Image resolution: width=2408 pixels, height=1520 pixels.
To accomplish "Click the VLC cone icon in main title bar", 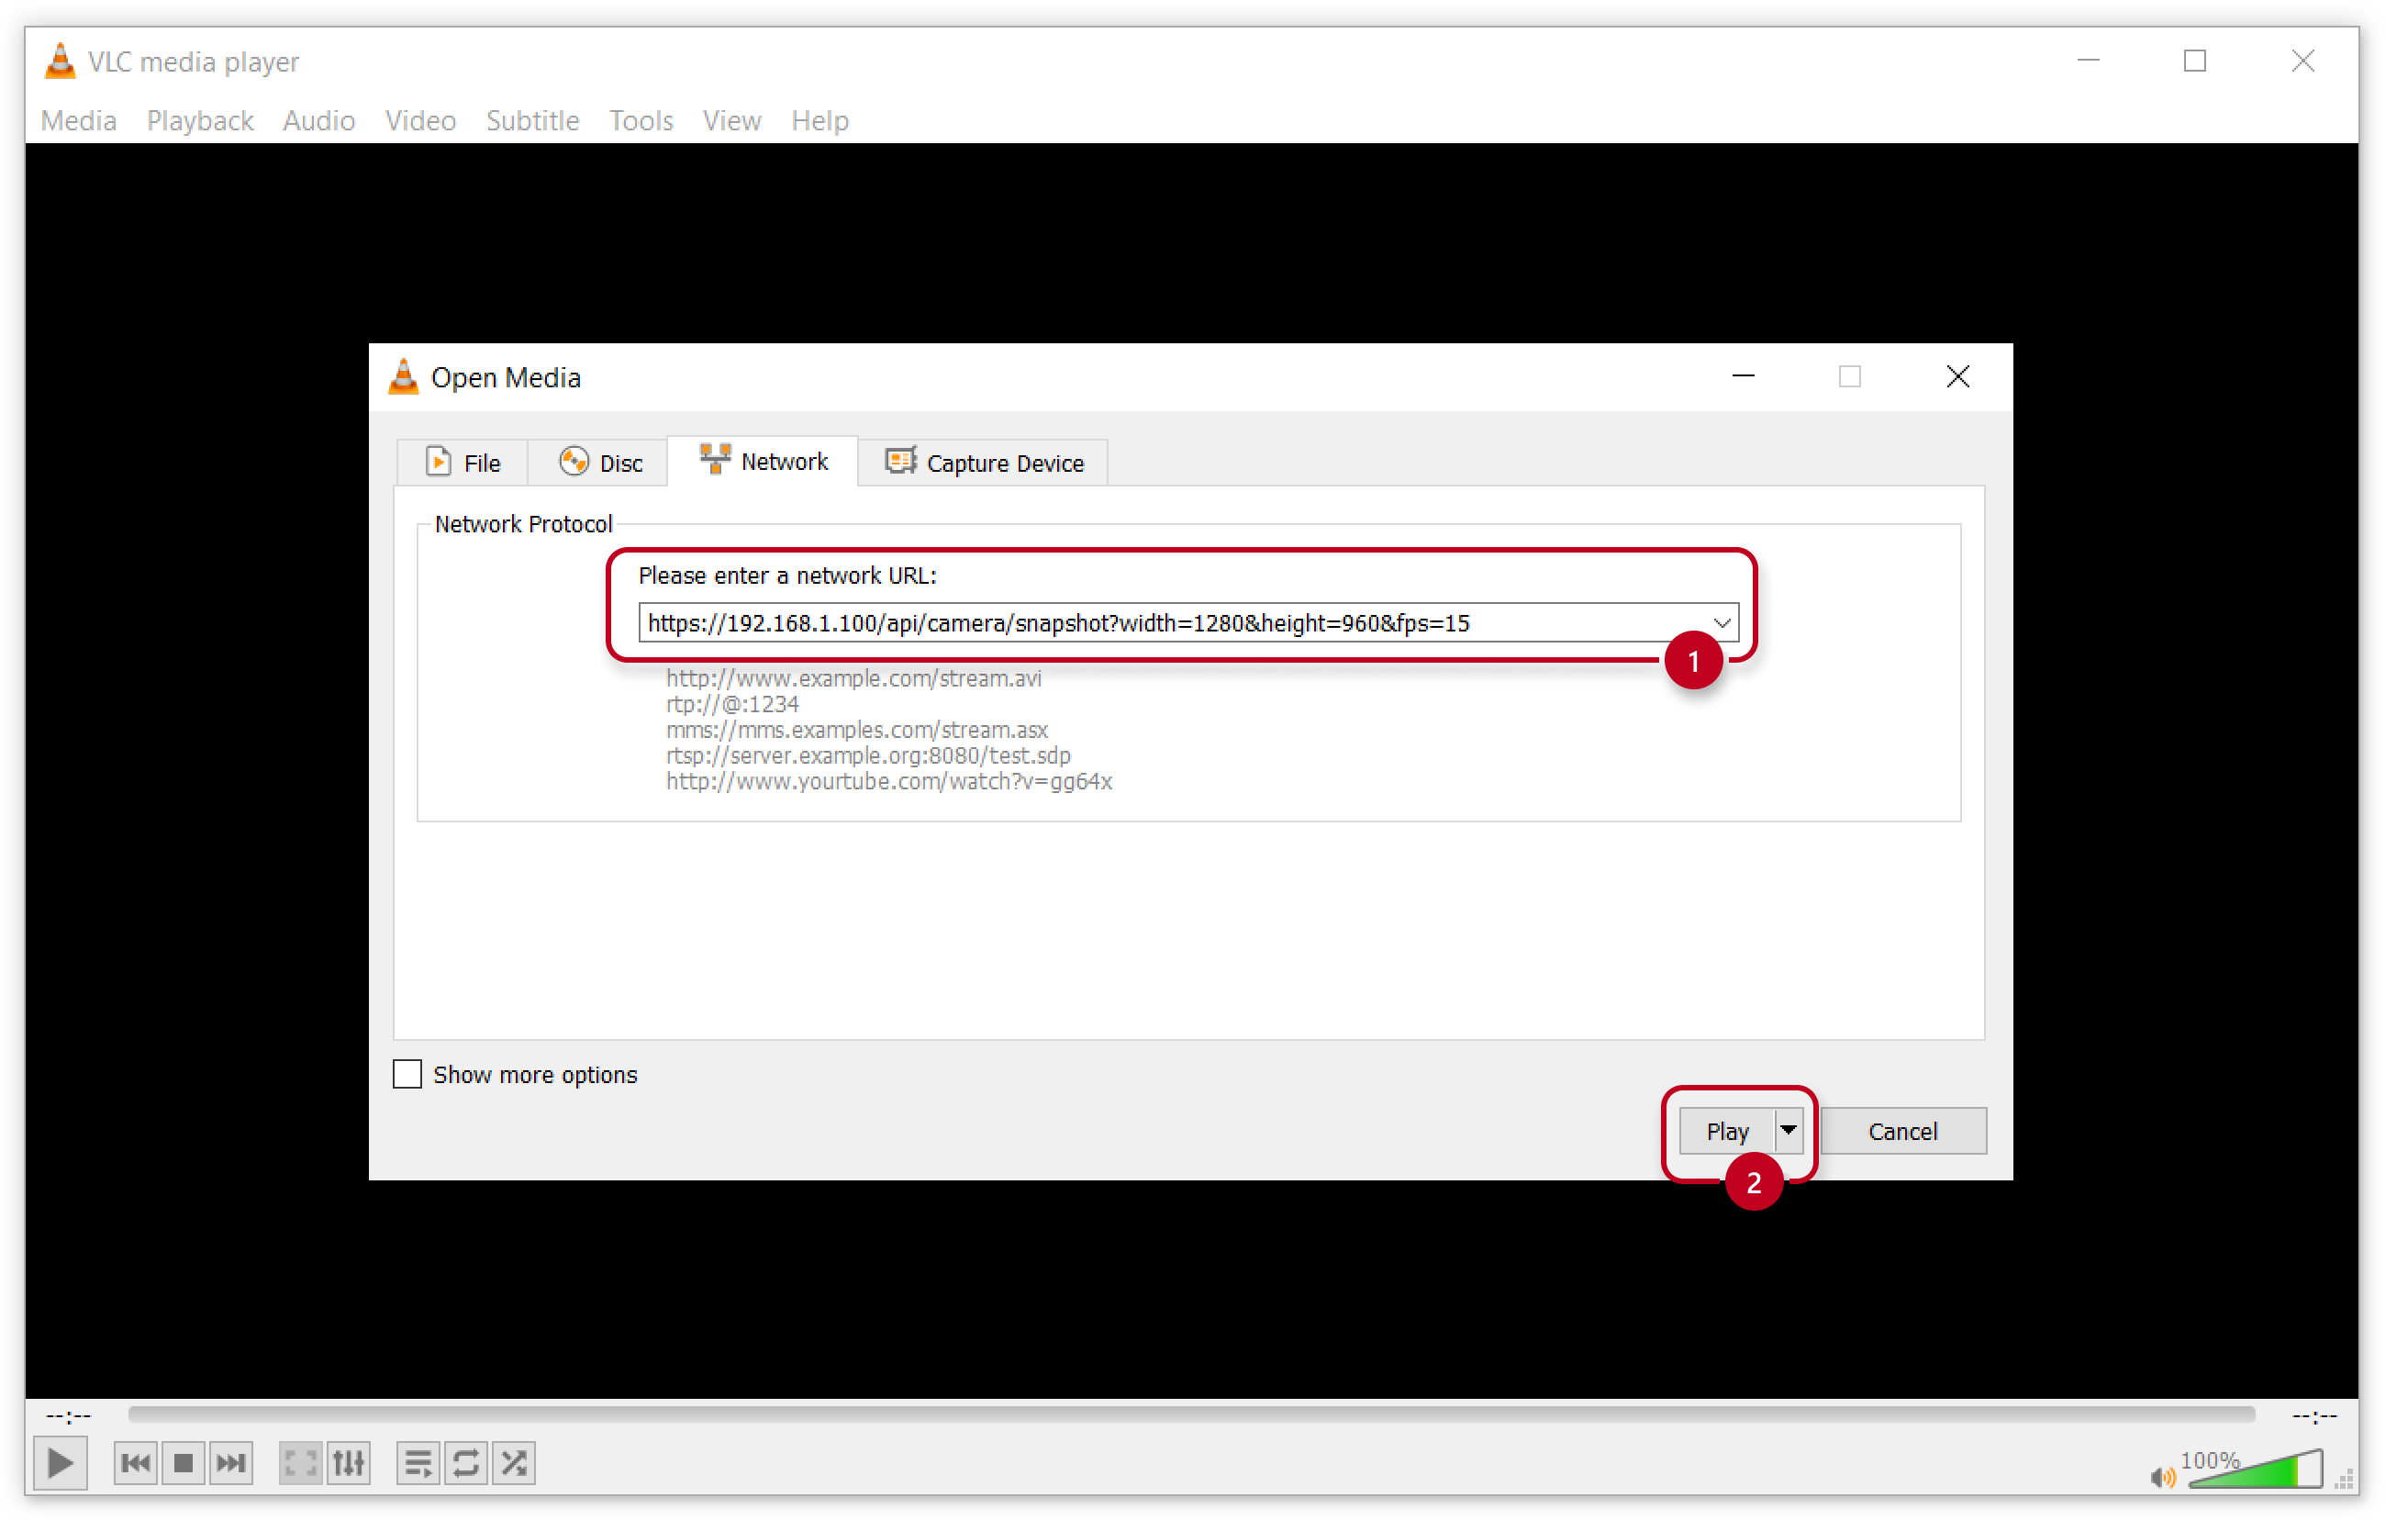I will (60, 61).
